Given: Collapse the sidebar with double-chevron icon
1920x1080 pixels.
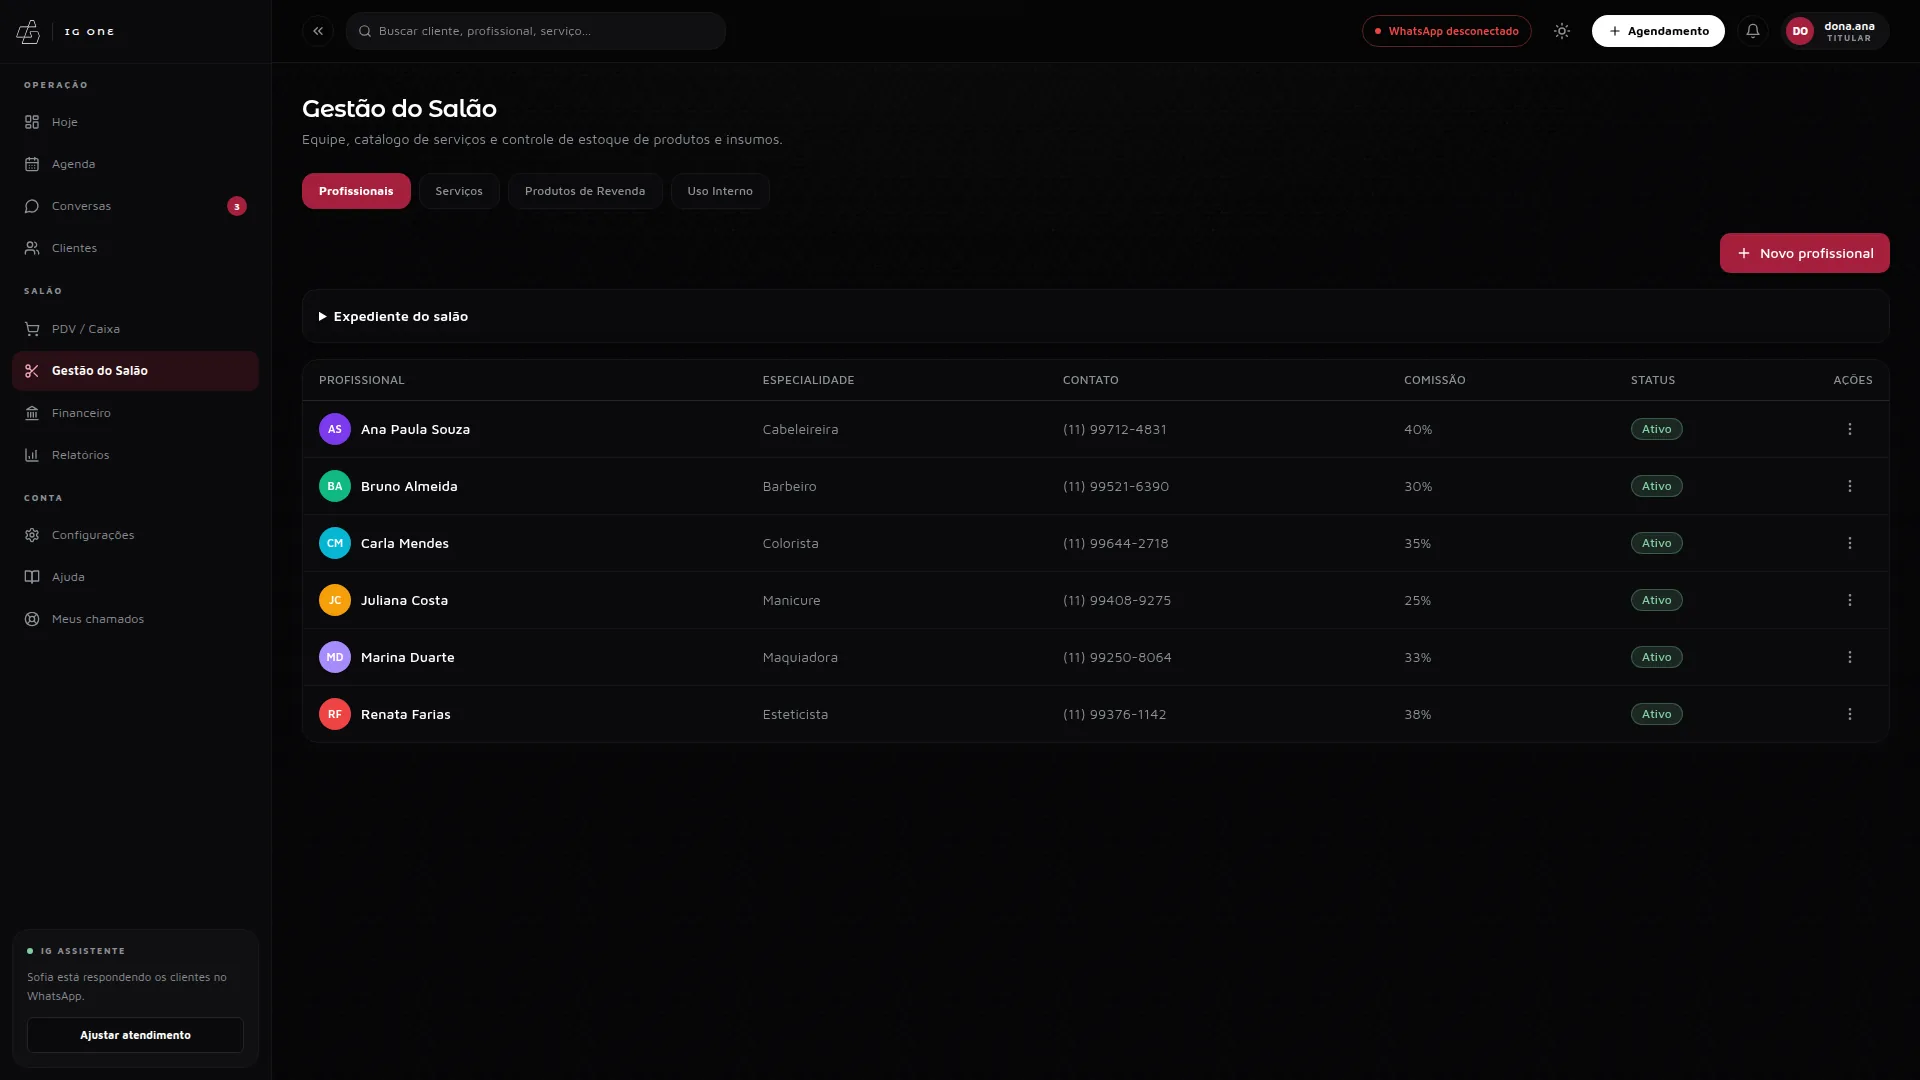Looking at the screenshot, I should tap(318, 31).
